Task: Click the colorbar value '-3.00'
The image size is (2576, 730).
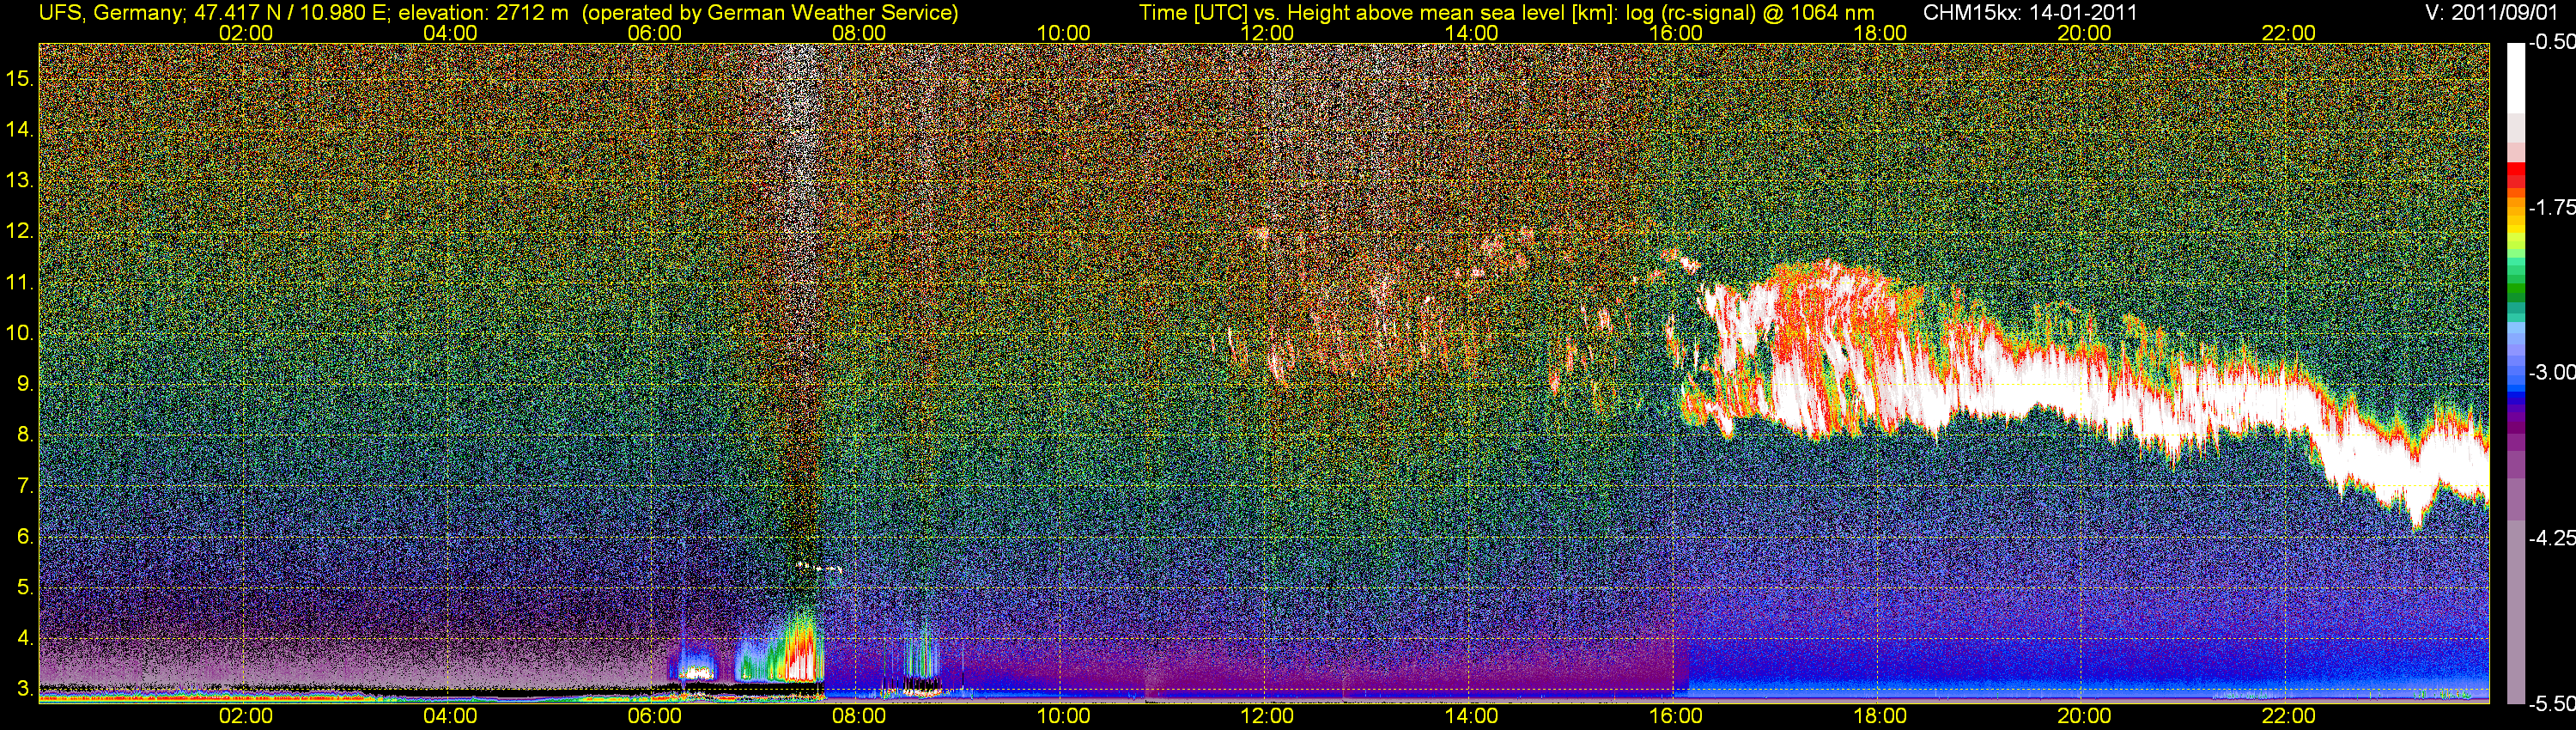Action: click(x=2552, y=373)
